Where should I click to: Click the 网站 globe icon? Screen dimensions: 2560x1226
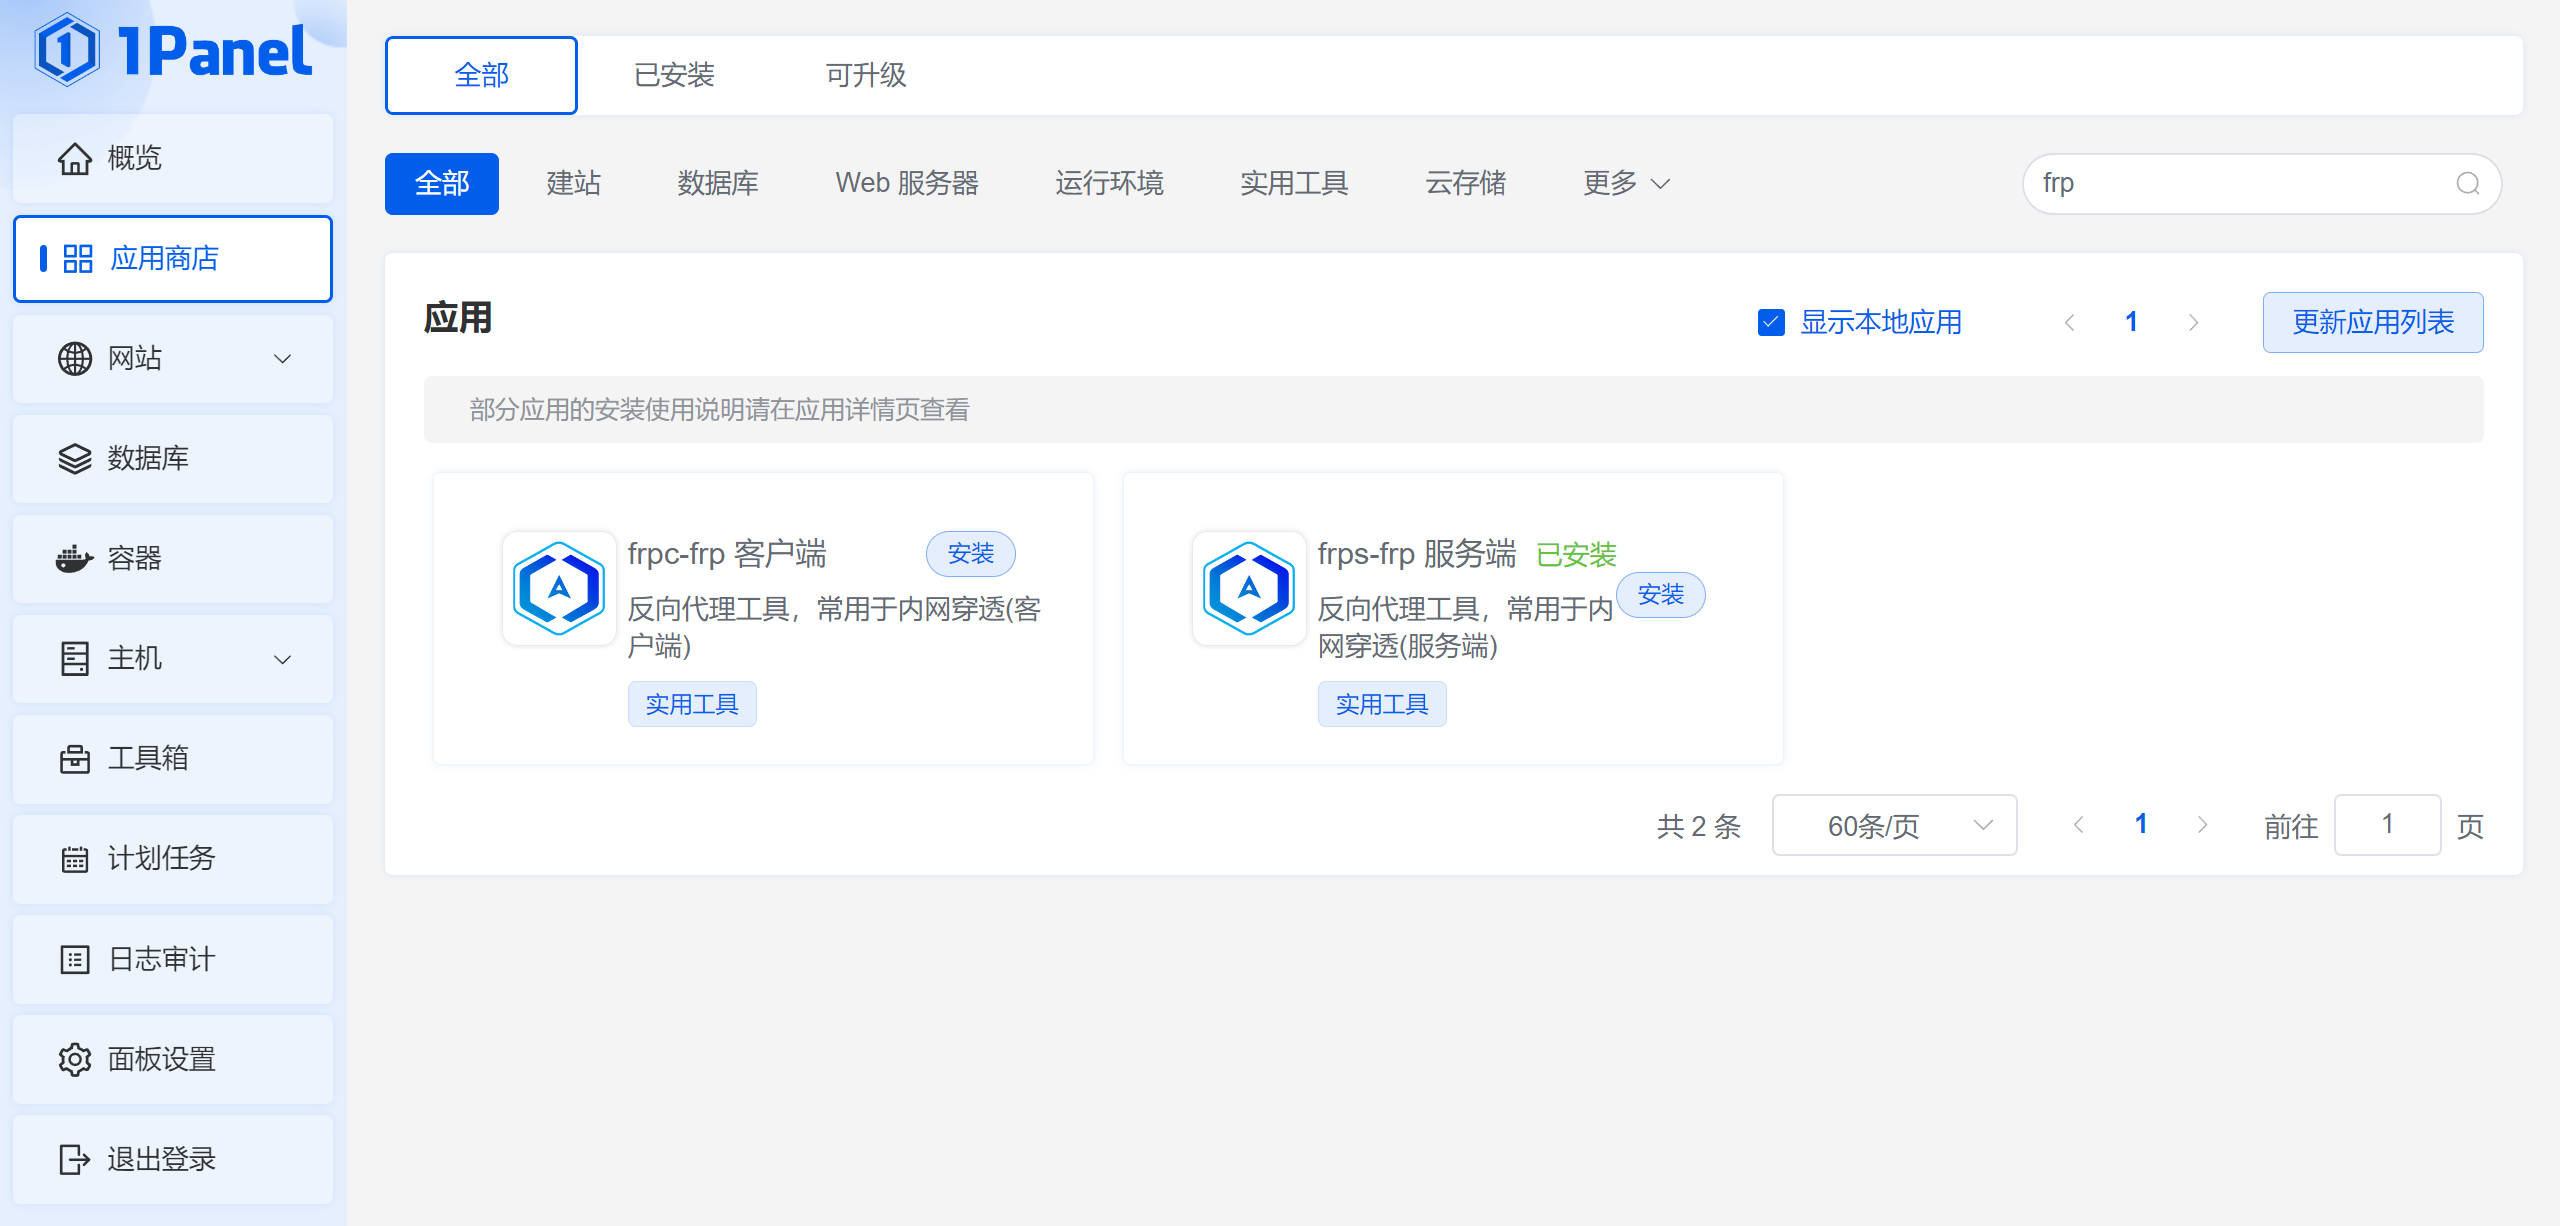tap(75, 358)
